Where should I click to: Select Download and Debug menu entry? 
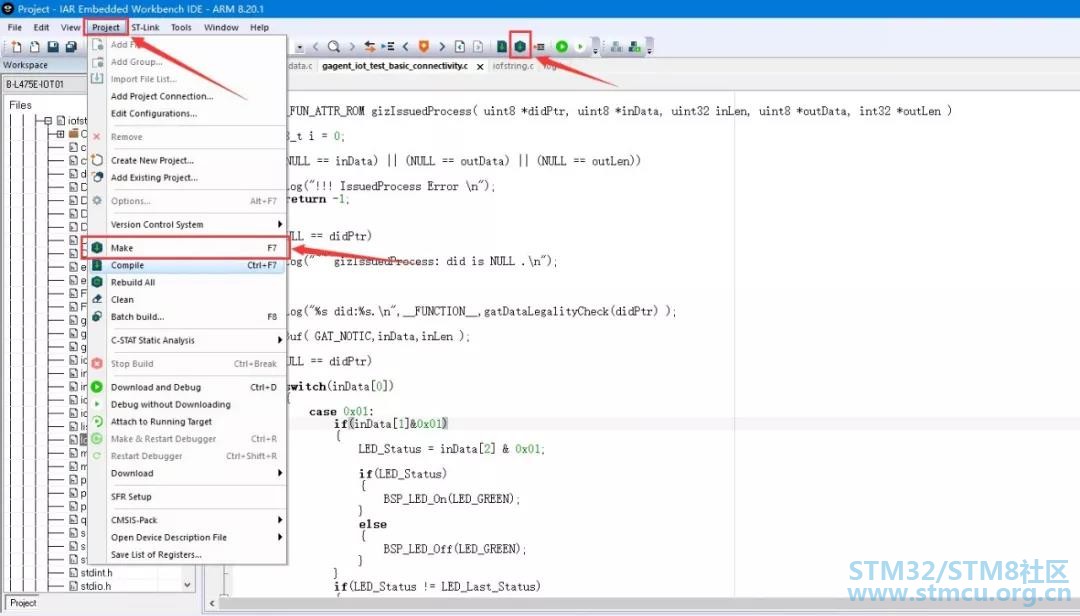point(187,387)
